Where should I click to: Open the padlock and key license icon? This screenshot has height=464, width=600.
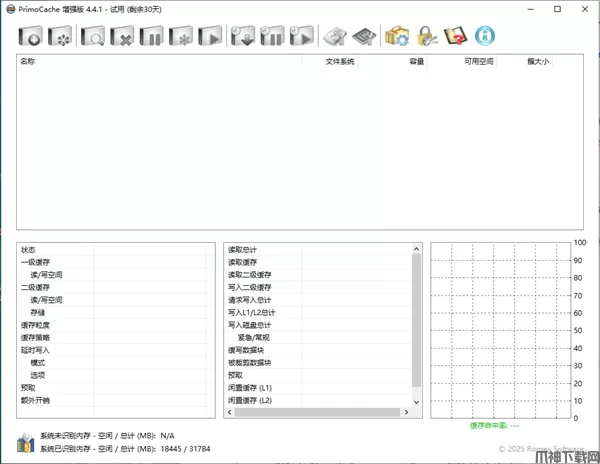[x=427, y=37]
